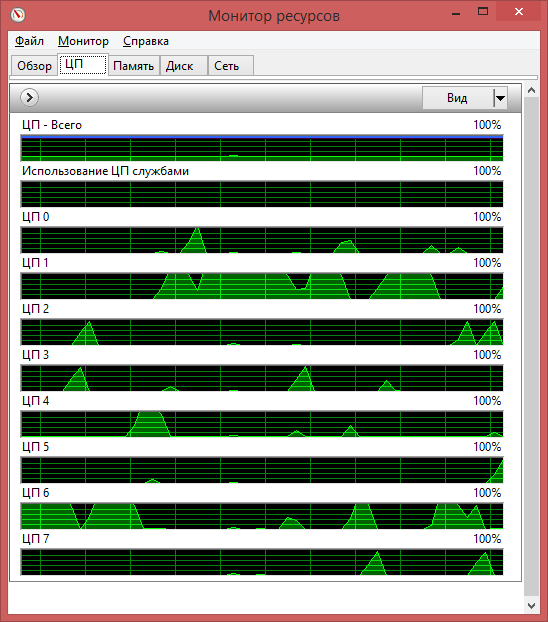The height and width of the screenshot is (622, 548).
Task: Click the 'ЦП - Всего' label
Action: (x=52, y=125)
